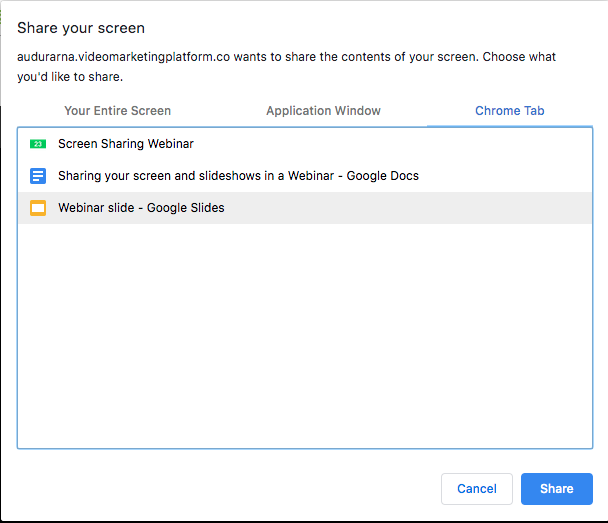608x523 pixels.
Task: Select the Screen Sharing Webinar tab entry
Action: 305,144
